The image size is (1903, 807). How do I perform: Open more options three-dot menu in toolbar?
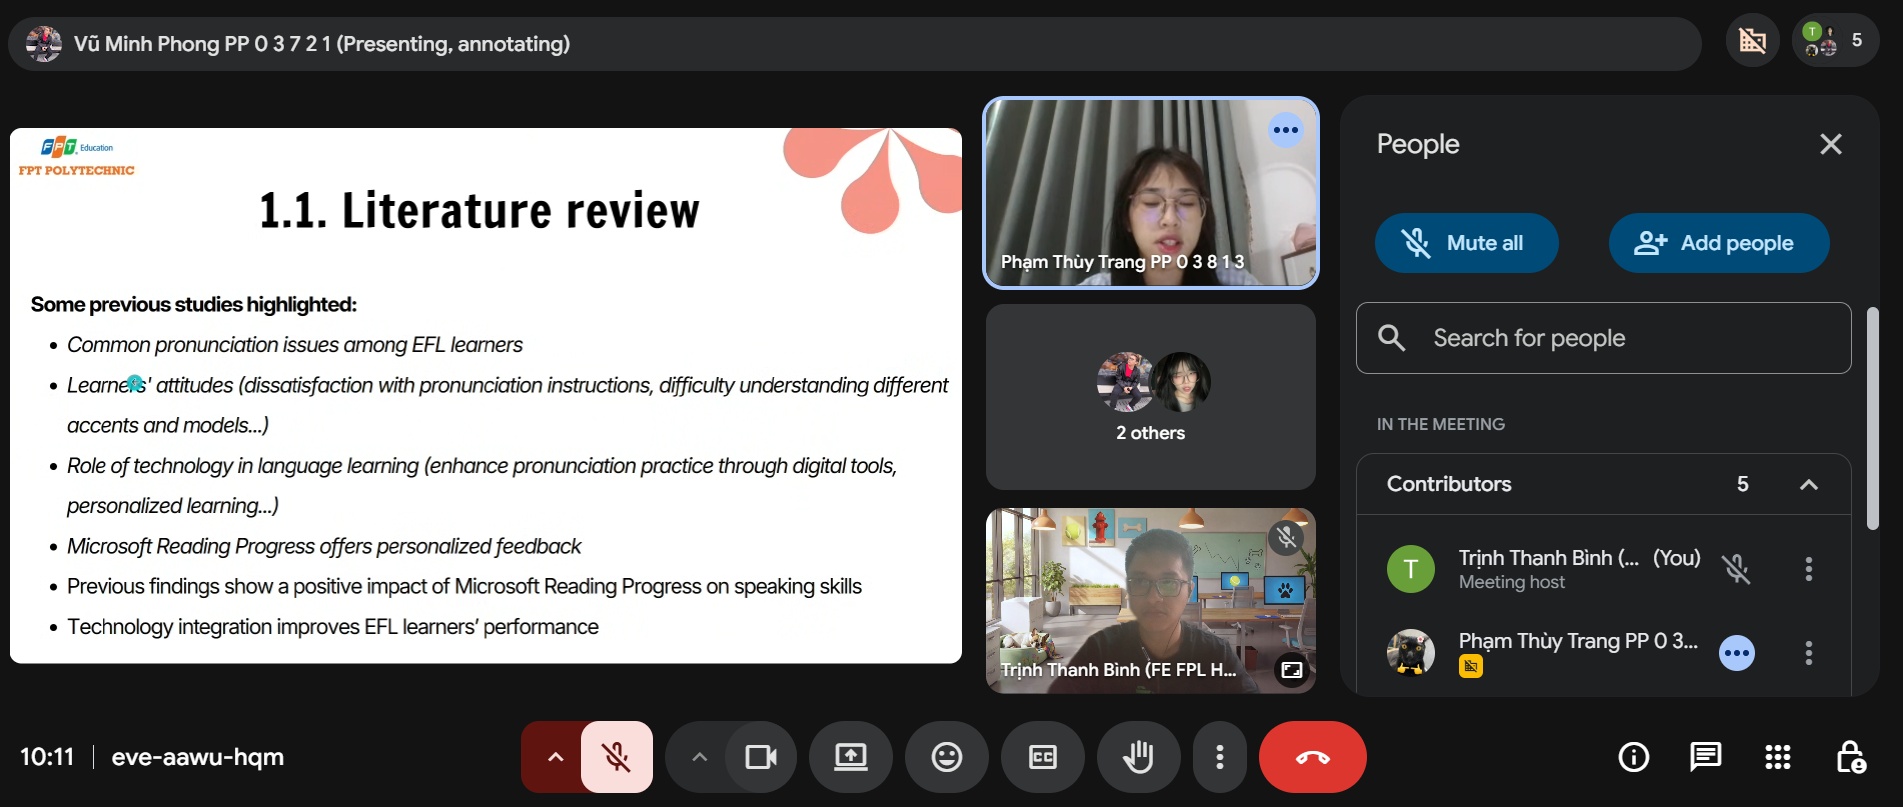(1219, 757)
